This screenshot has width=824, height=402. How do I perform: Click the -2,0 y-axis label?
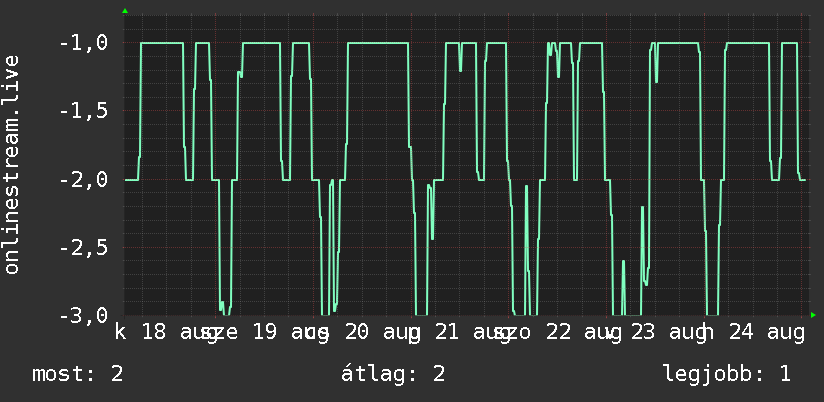coord(84,179)
